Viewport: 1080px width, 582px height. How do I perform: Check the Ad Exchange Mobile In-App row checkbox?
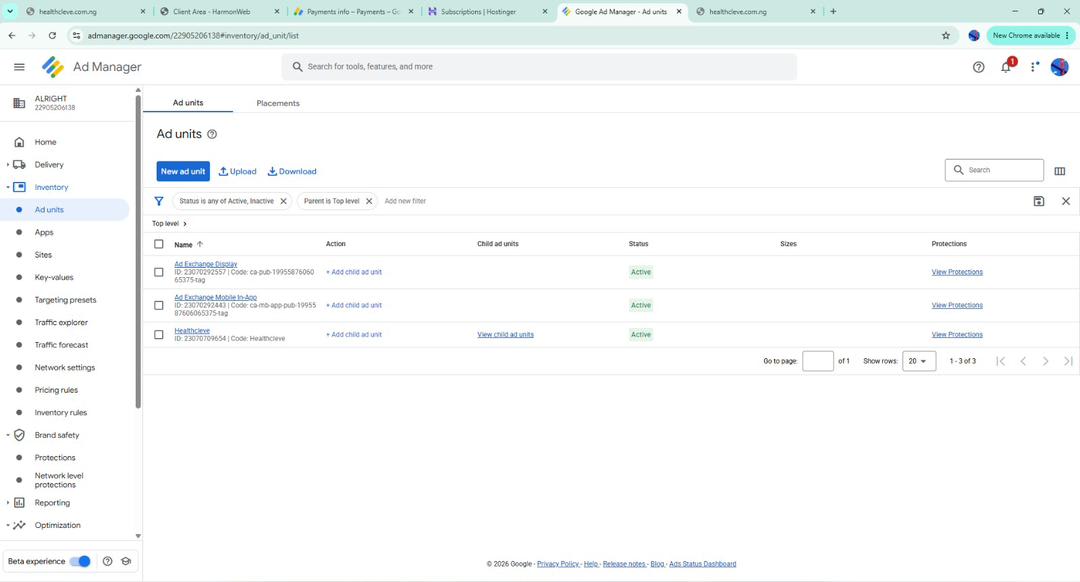click(159, 305)
